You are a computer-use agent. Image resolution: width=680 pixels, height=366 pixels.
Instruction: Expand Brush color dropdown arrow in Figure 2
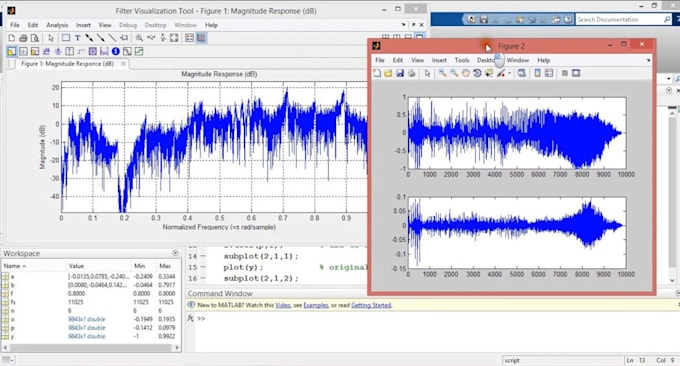(x=509, y=73)
